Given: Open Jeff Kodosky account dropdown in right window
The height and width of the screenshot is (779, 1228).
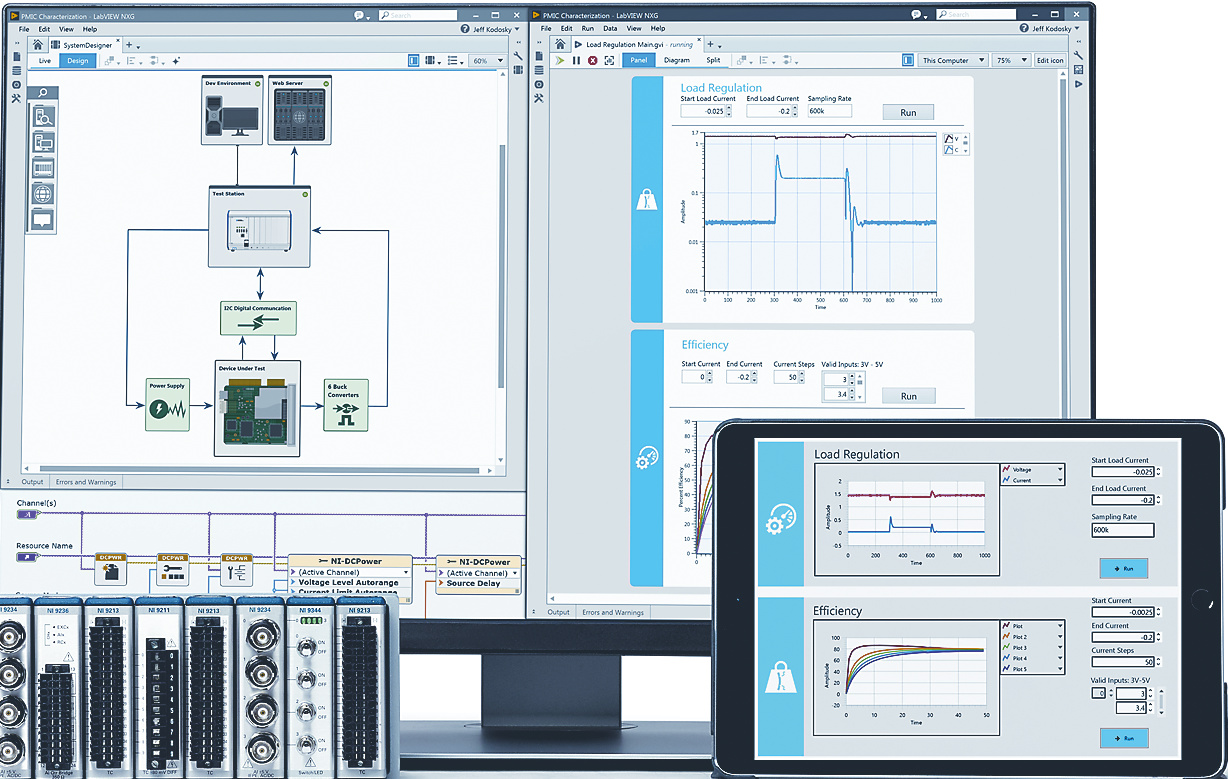Looking at the screenshot, I should click(1055, 29).
